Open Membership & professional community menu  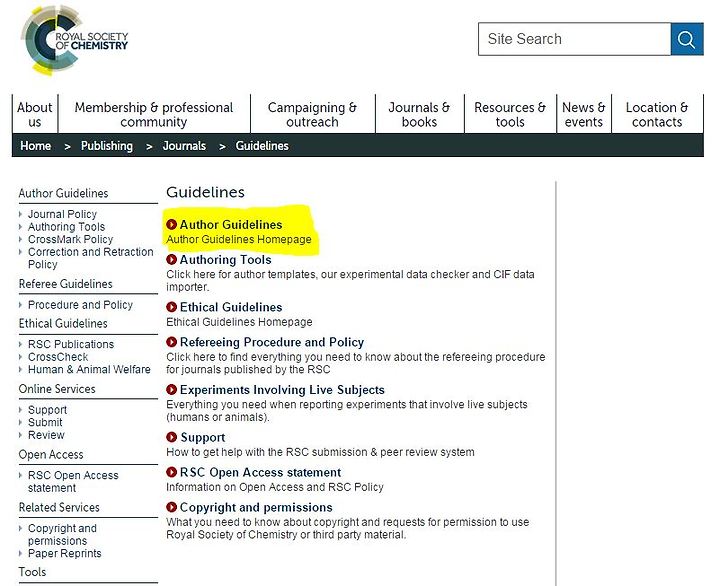click(x=154, y=114)
